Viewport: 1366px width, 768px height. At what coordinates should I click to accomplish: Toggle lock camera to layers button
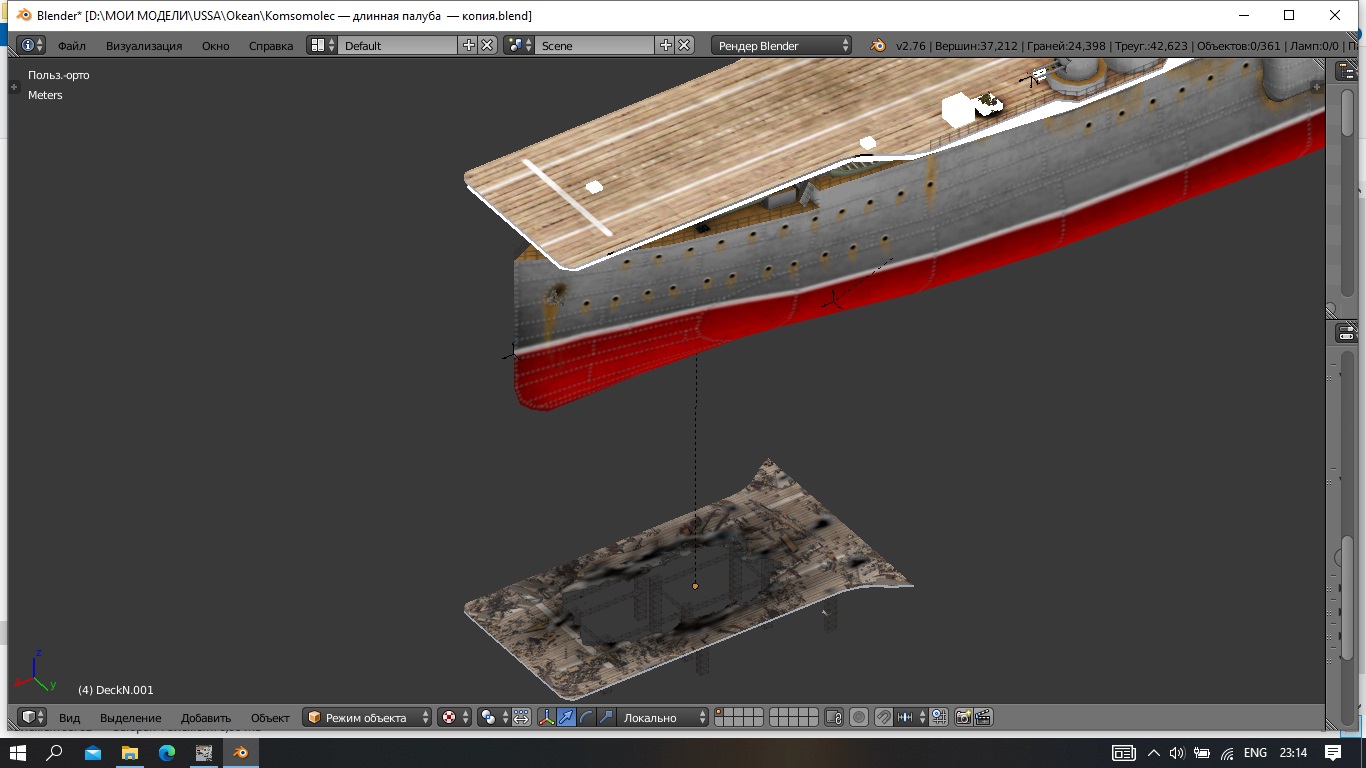pyautogui.click(x=834, y=717)
